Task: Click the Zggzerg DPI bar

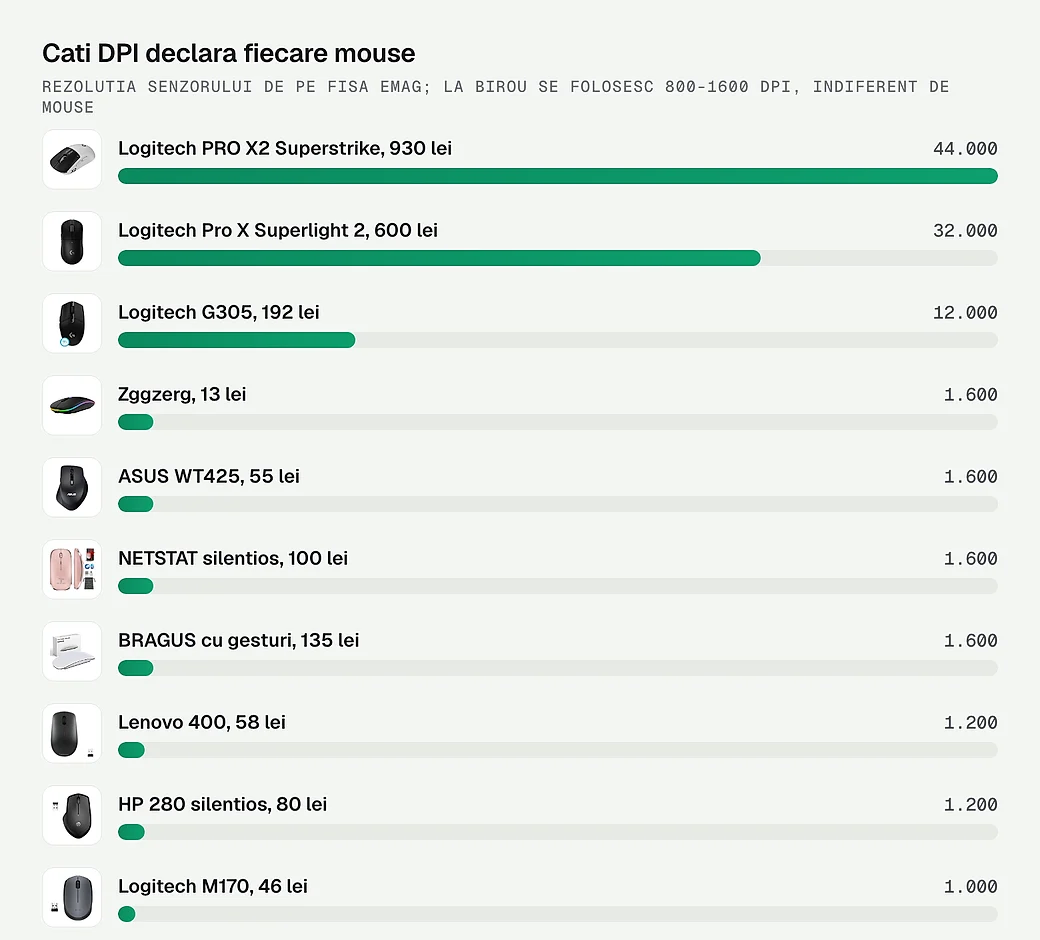Action: tap(558, 422)
